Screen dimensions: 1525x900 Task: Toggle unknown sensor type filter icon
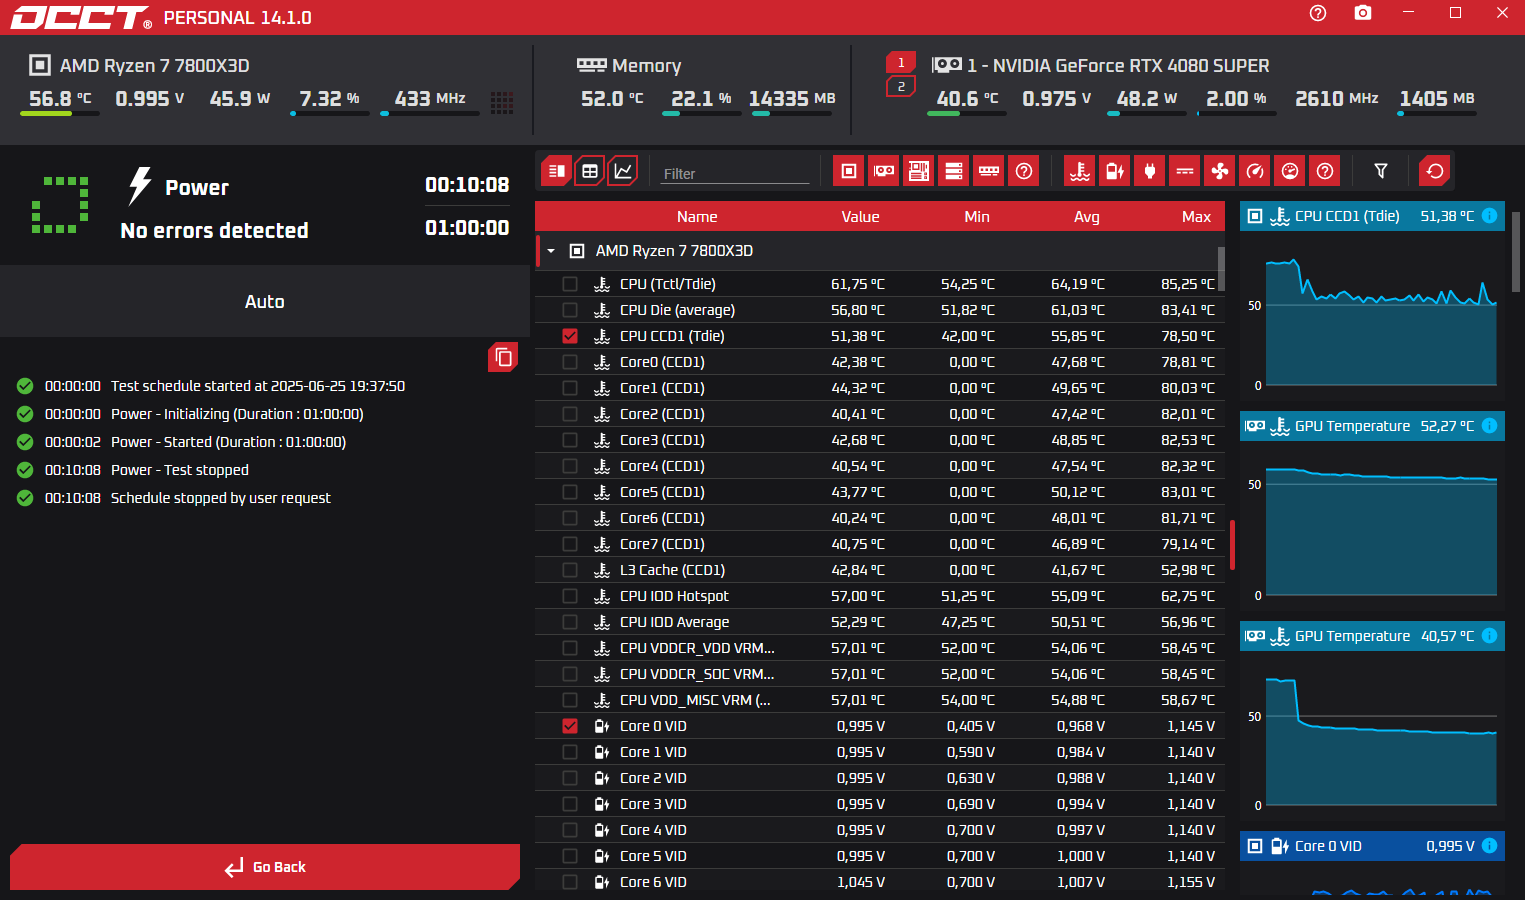[1325, 171]
